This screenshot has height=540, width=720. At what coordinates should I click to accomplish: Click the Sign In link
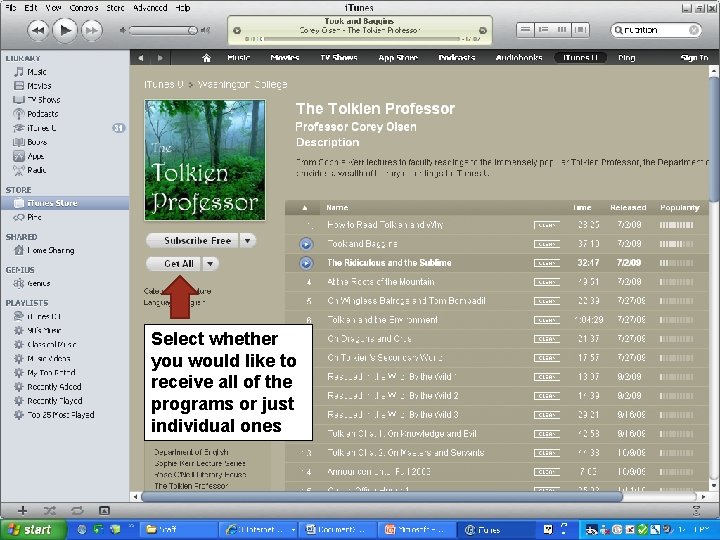coord(694,58)
